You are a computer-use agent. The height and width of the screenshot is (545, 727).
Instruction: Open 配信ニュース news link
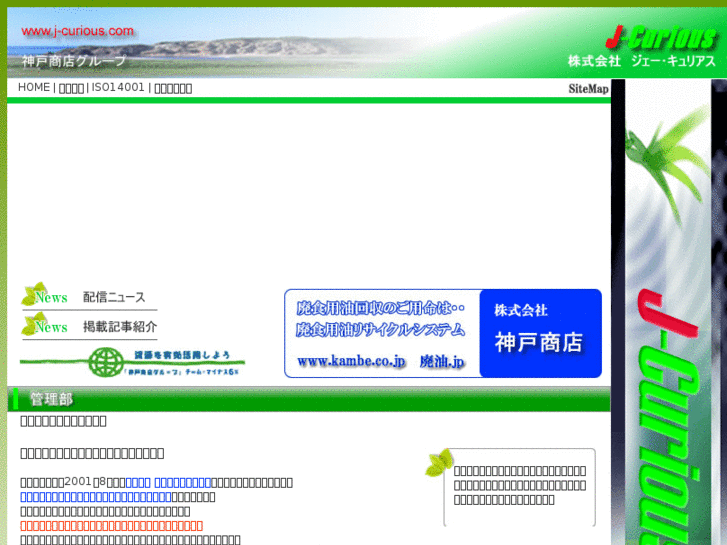pos(114,297)
